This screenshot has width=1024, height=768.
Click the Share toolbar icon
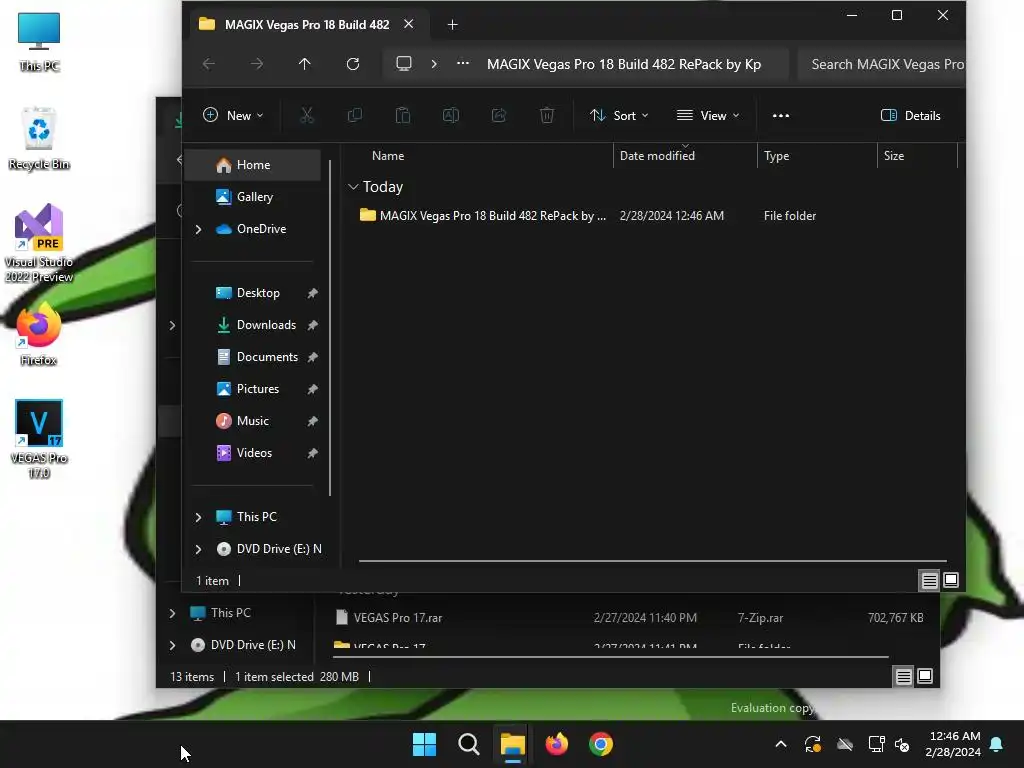tap(499, 116)
